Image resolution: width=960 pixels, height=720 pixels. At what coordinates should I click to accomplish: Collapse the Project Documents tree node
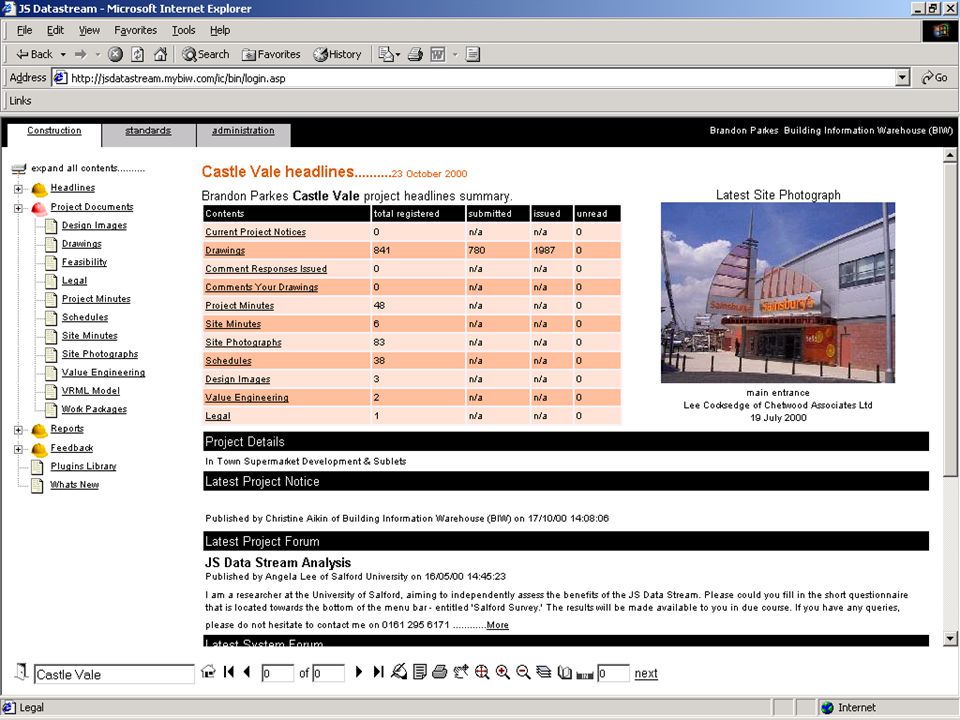click(x=18, y=208)
